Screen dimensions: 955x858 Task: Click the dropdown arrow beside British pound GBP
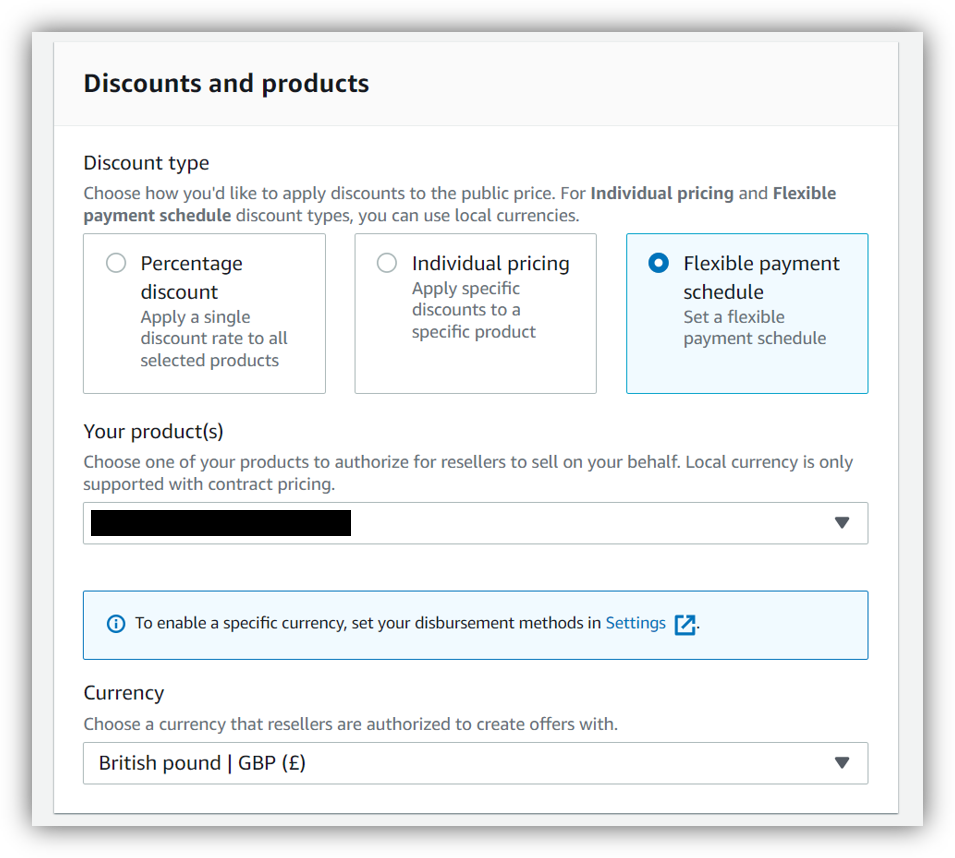[x=843, y=763]
